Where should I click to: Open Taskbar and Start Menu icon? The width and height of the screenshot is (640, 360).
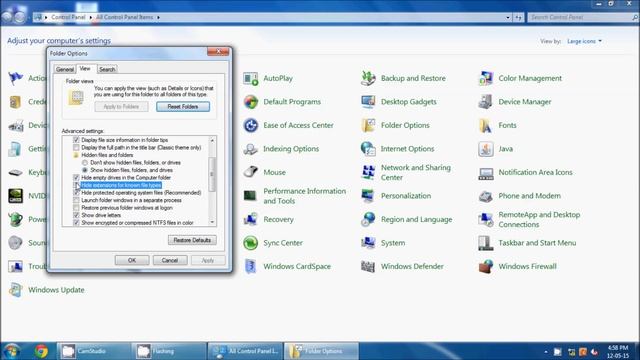(x=486, y=243)
